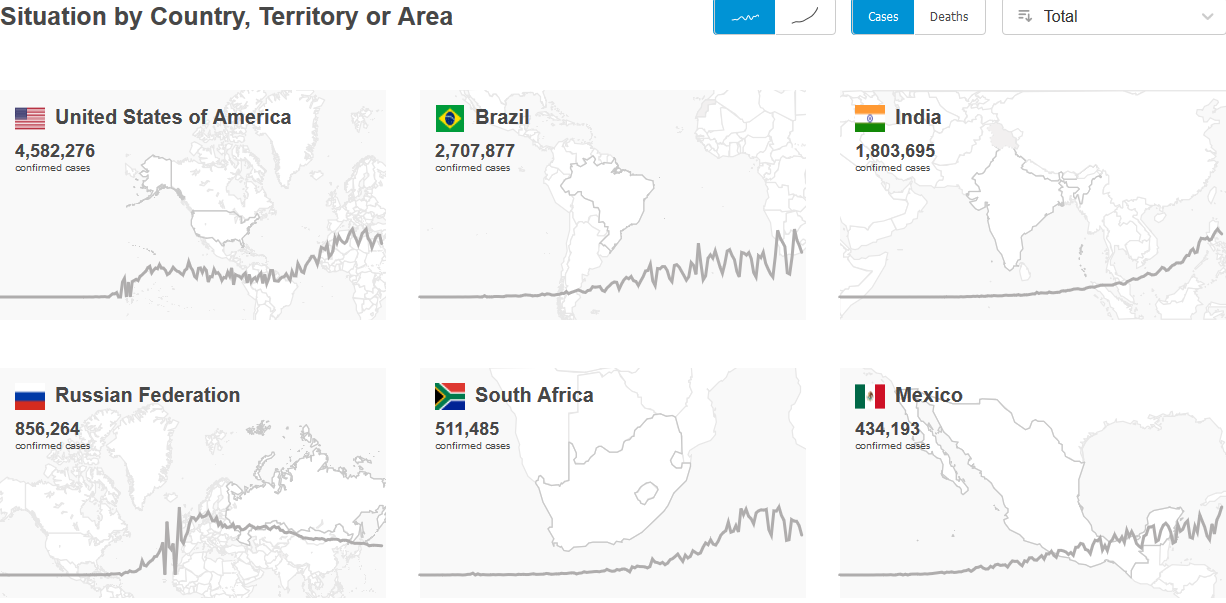Open the Mexico country link
Screen dimensions: 1226x603
(x=929, y=395)
